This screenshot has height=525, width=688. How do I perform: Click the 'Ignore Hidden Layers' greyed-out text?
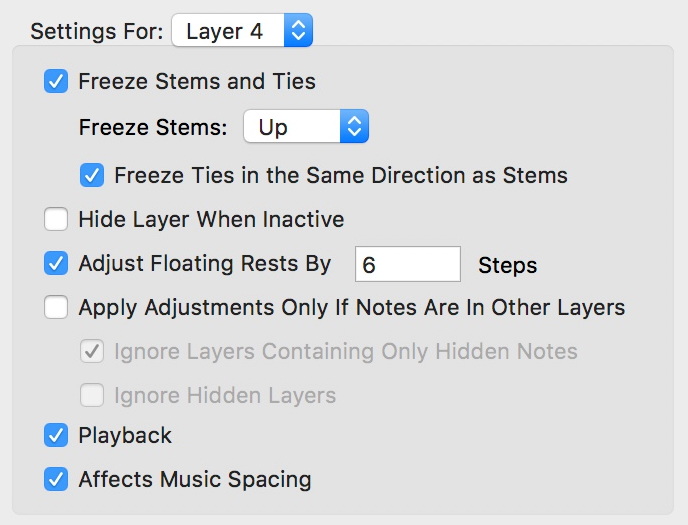(x=225, y=395)
